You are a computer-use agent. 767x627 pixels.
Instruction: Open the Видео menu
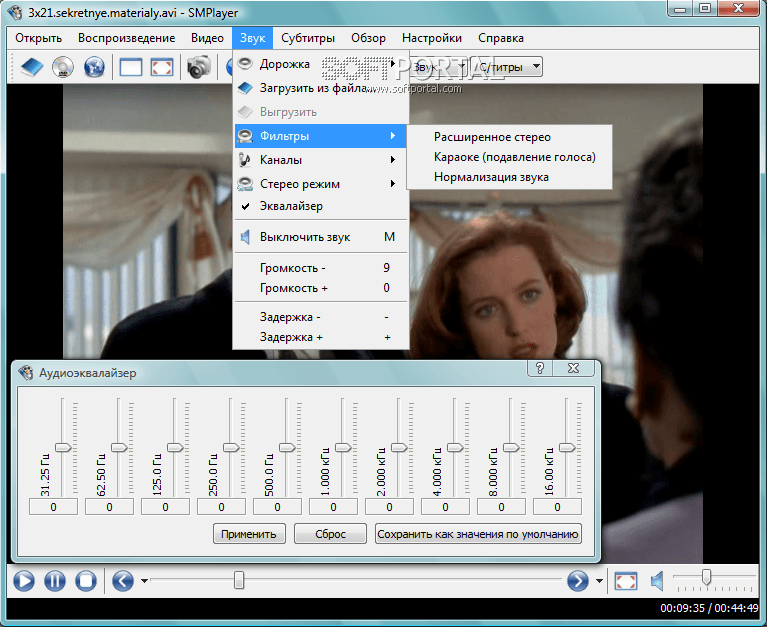pos(207,38)
